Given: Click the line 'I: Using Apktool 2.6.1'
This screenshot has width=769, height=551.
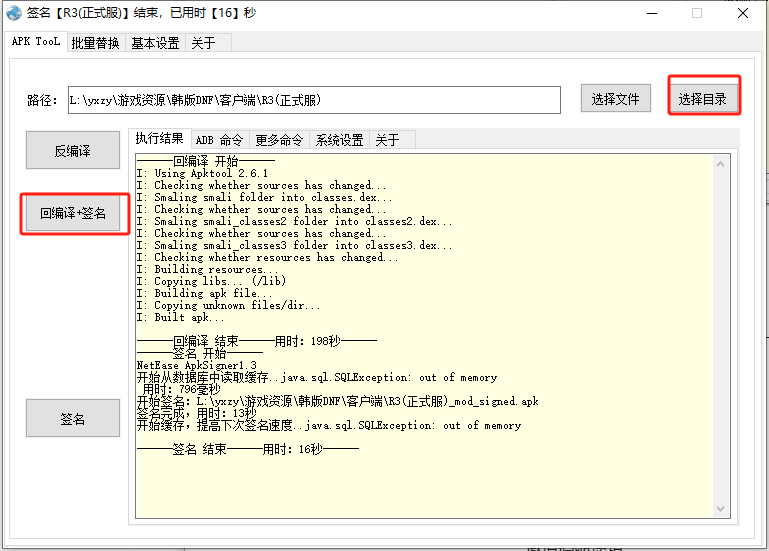Looking at the screenshot, I should (203, 173).
